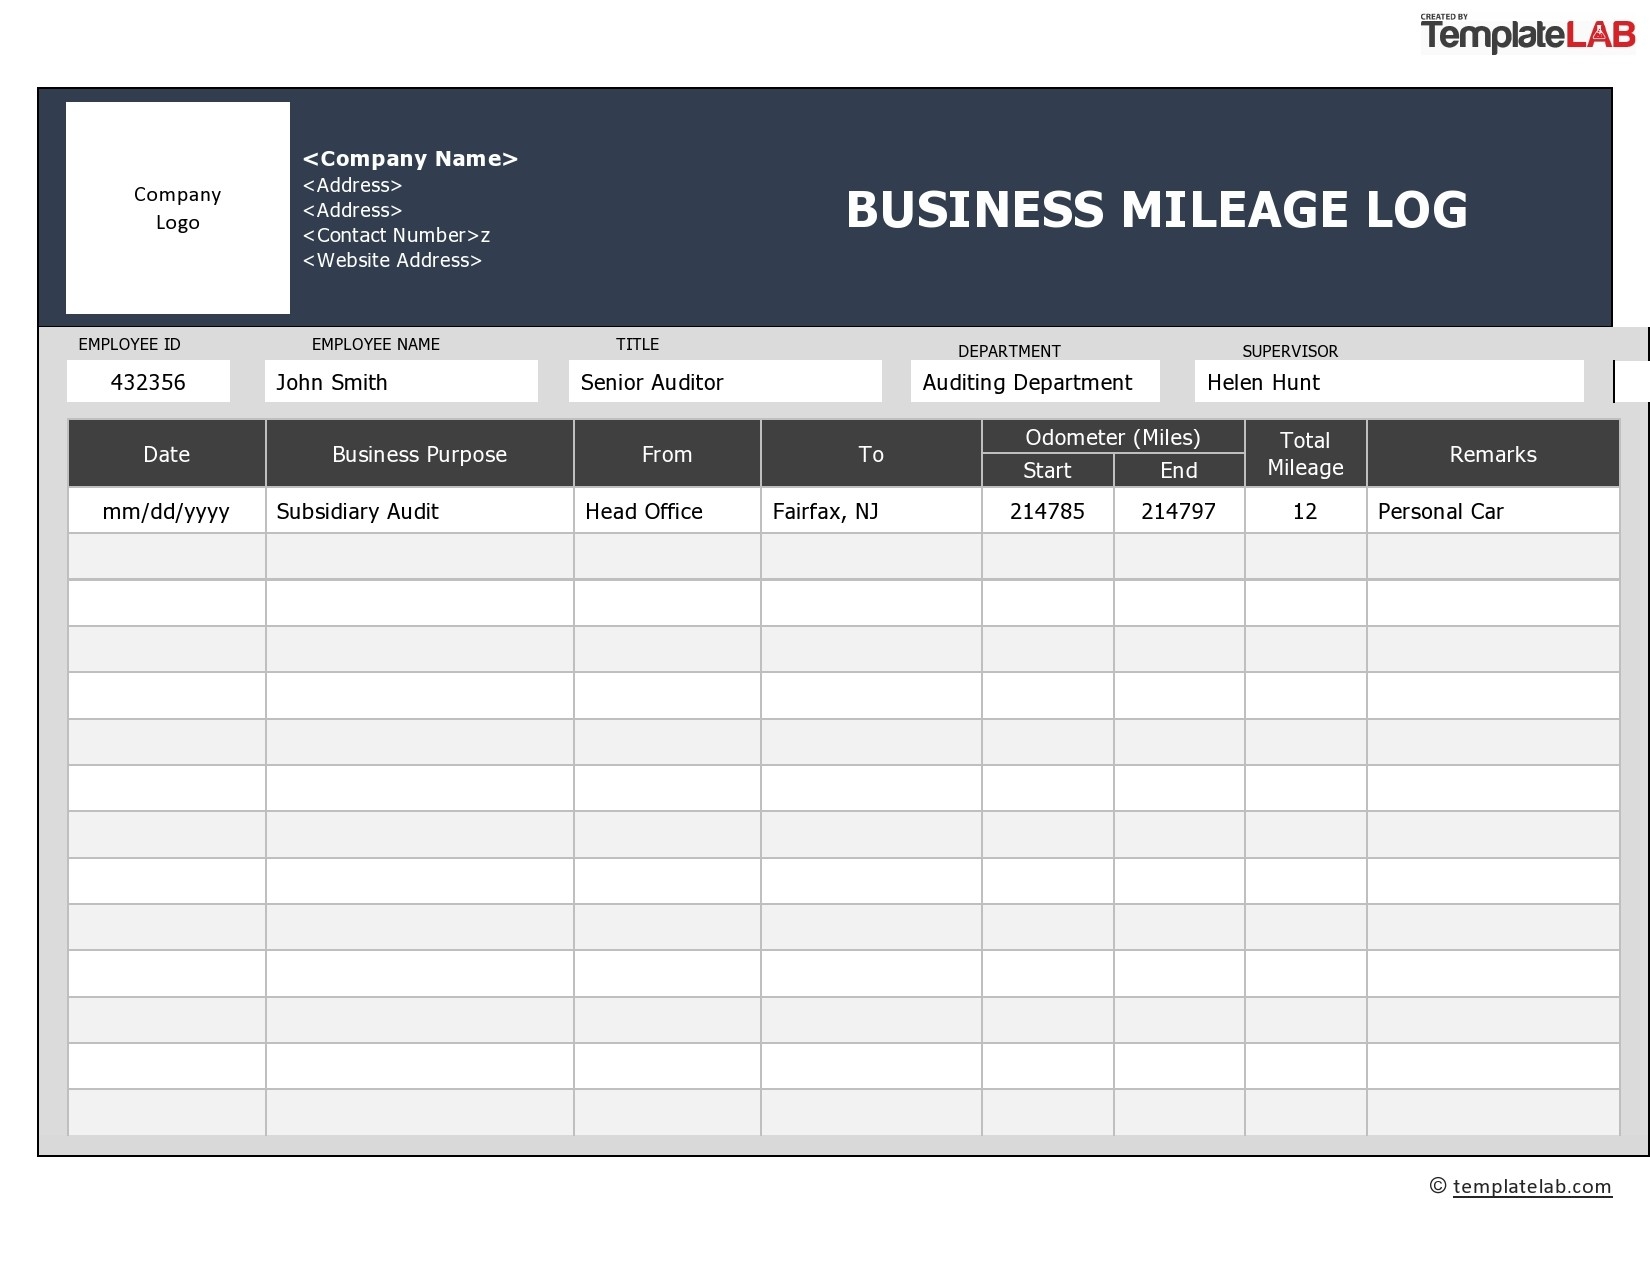Select the mm/dd/yyyy date cell
The height and width of the screenshot is (1275, 1650).
tap(166, 511)
